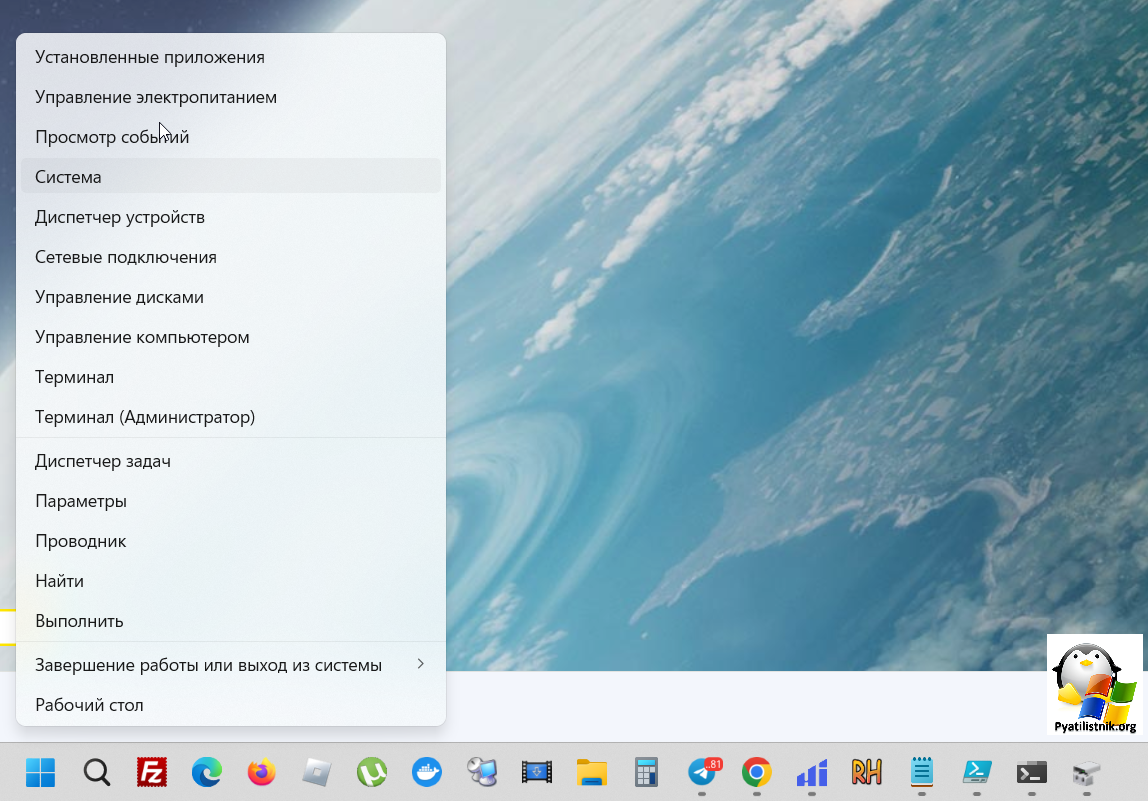Expand the 'Завершение работы или выход из системы' submenu arrow
The height and width of the screenshot is (801, 1148).
pyautogui.click(x=420, y=663)
